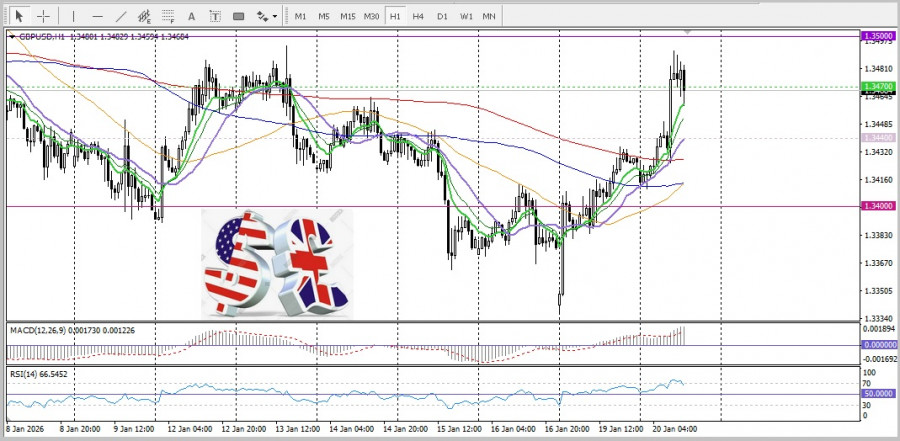Click the RSI(14) 66.5452 indicator label
The width and height of the screenshot is (900, 441).
coord(38,374)
